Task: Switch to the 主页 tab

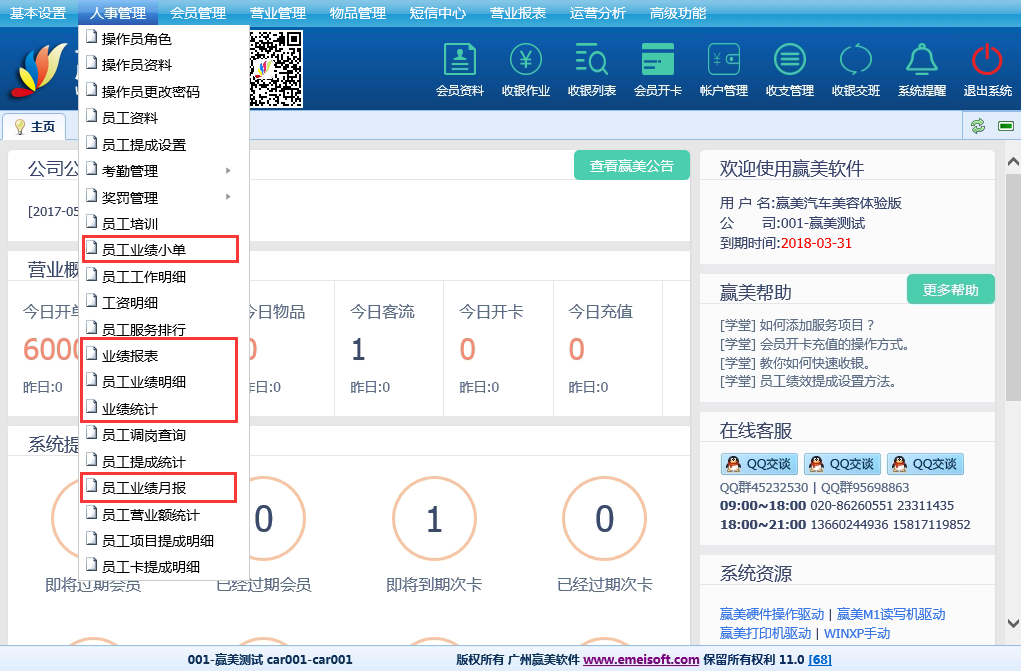Action: pos(35,127)
